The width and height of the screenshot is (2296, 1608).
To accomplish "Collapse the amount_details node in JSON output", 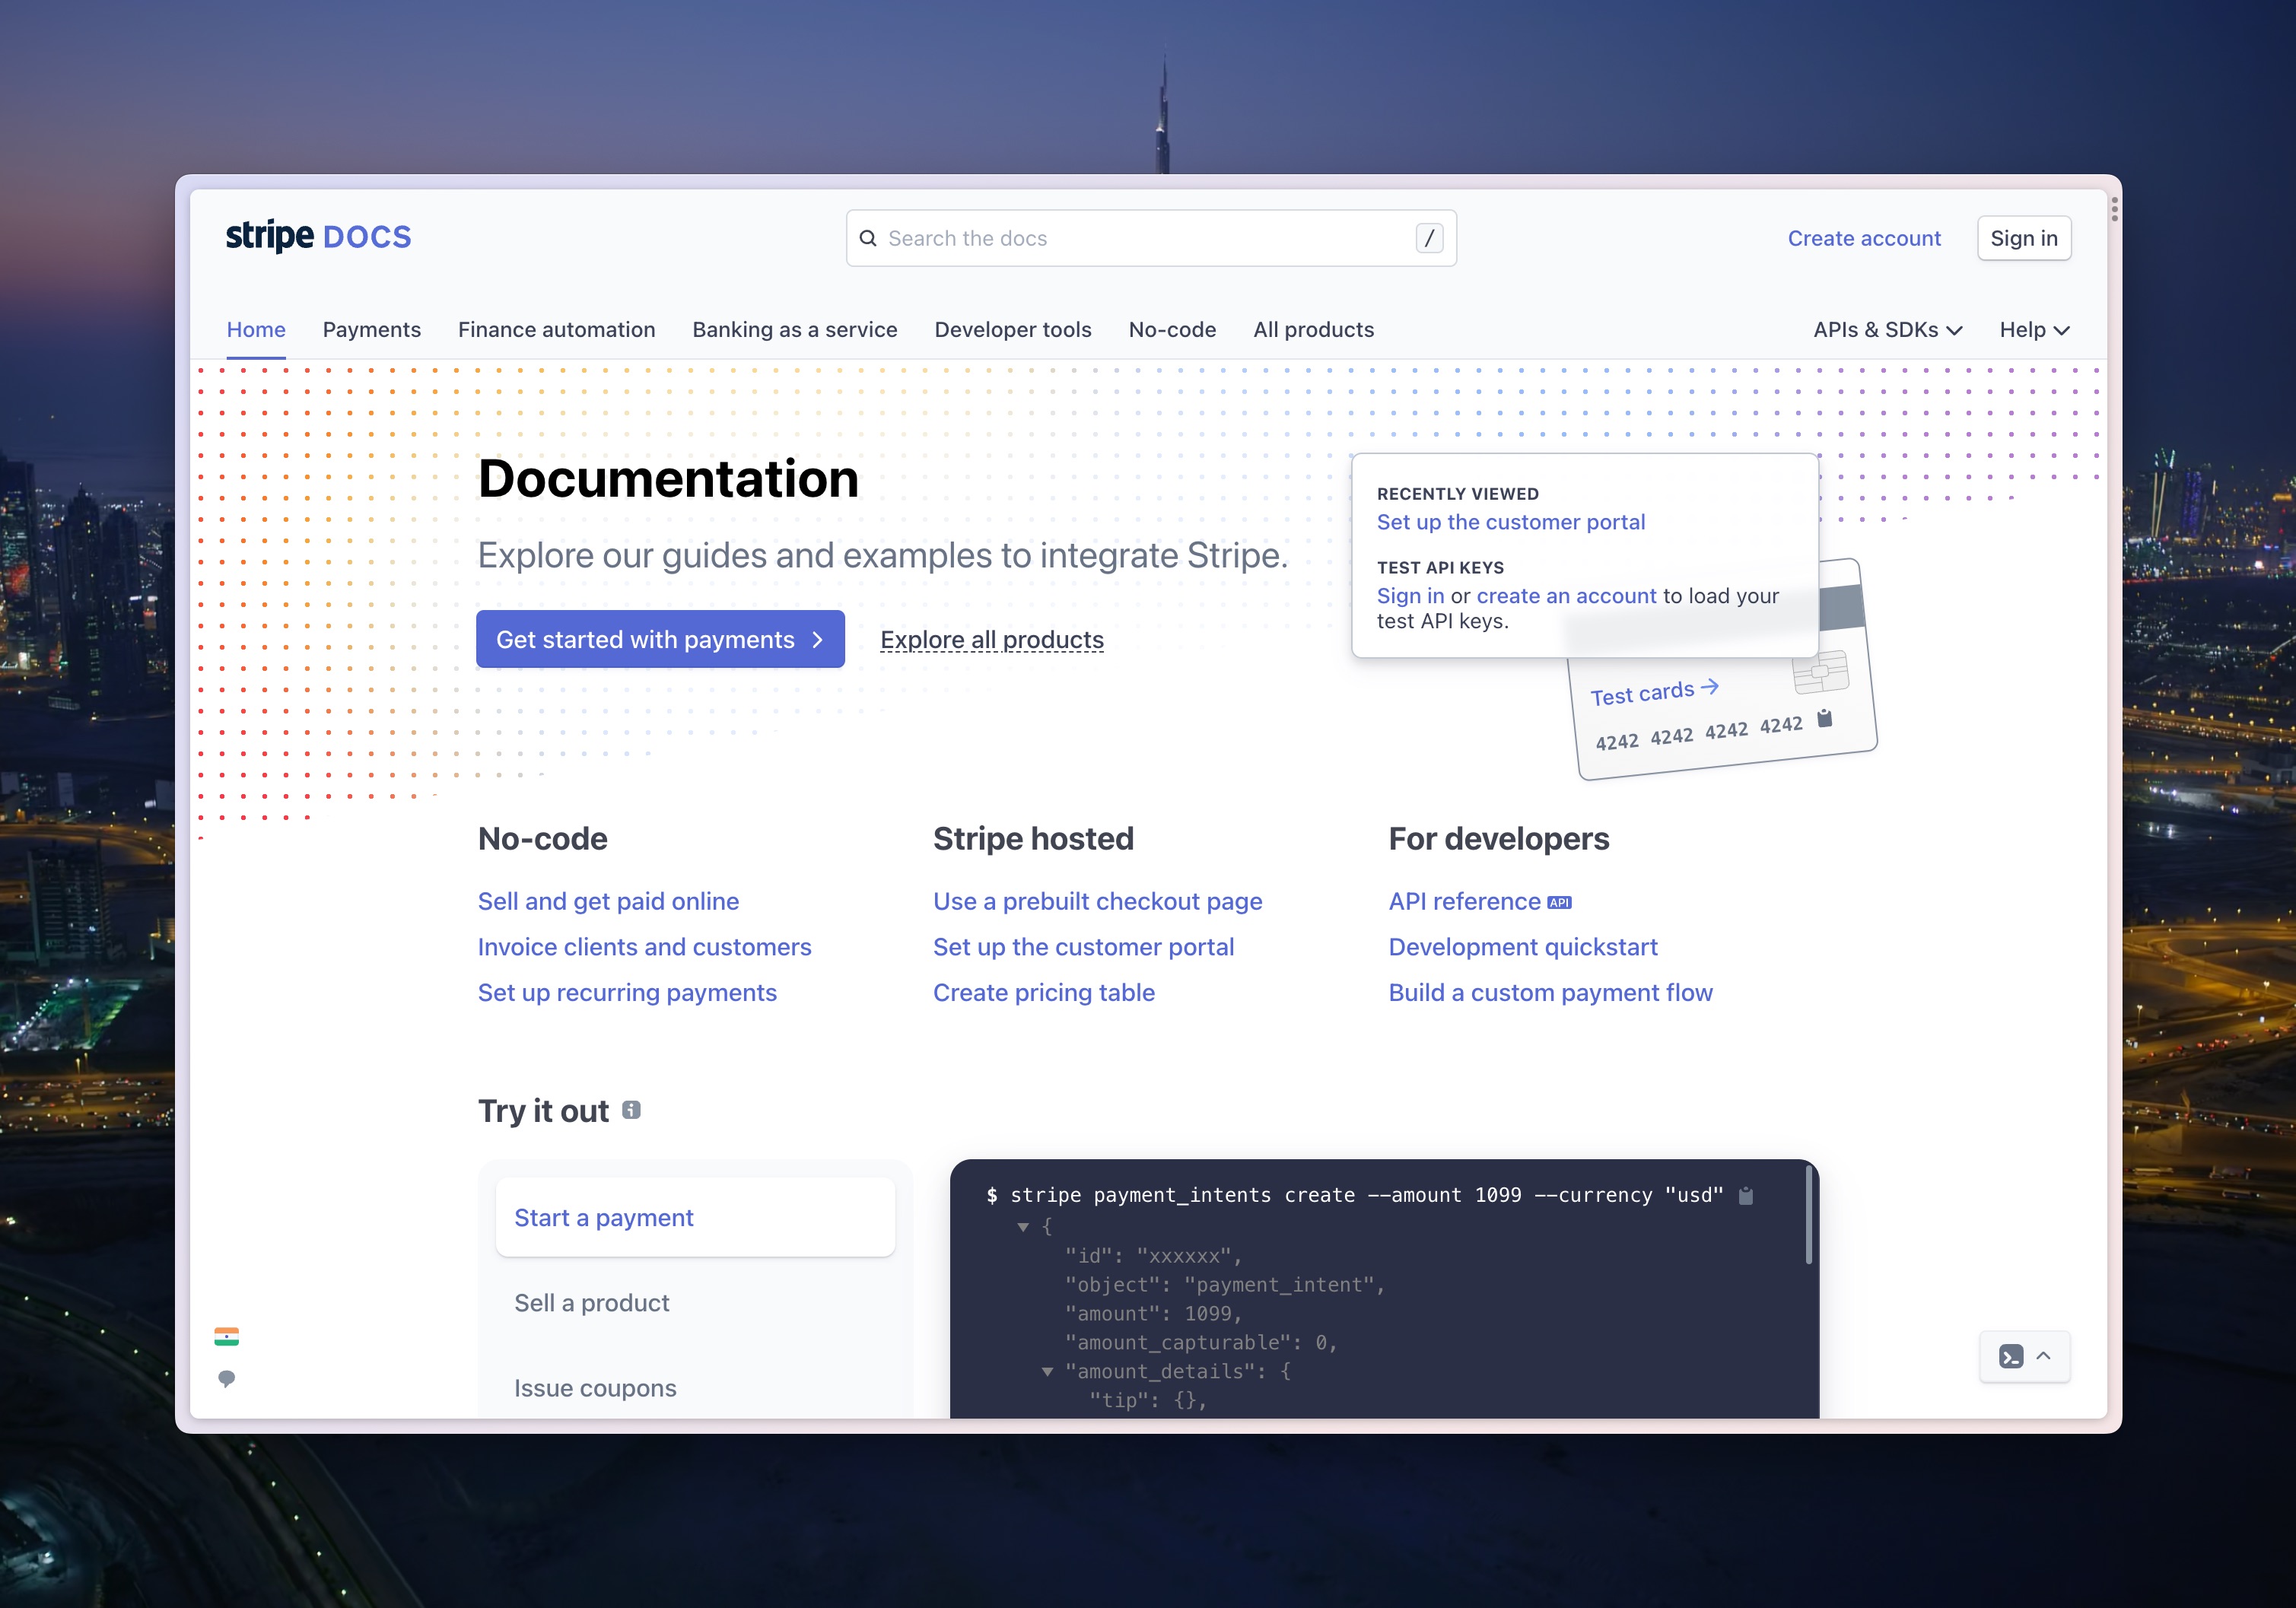I will click(x=1047, y=1371).
